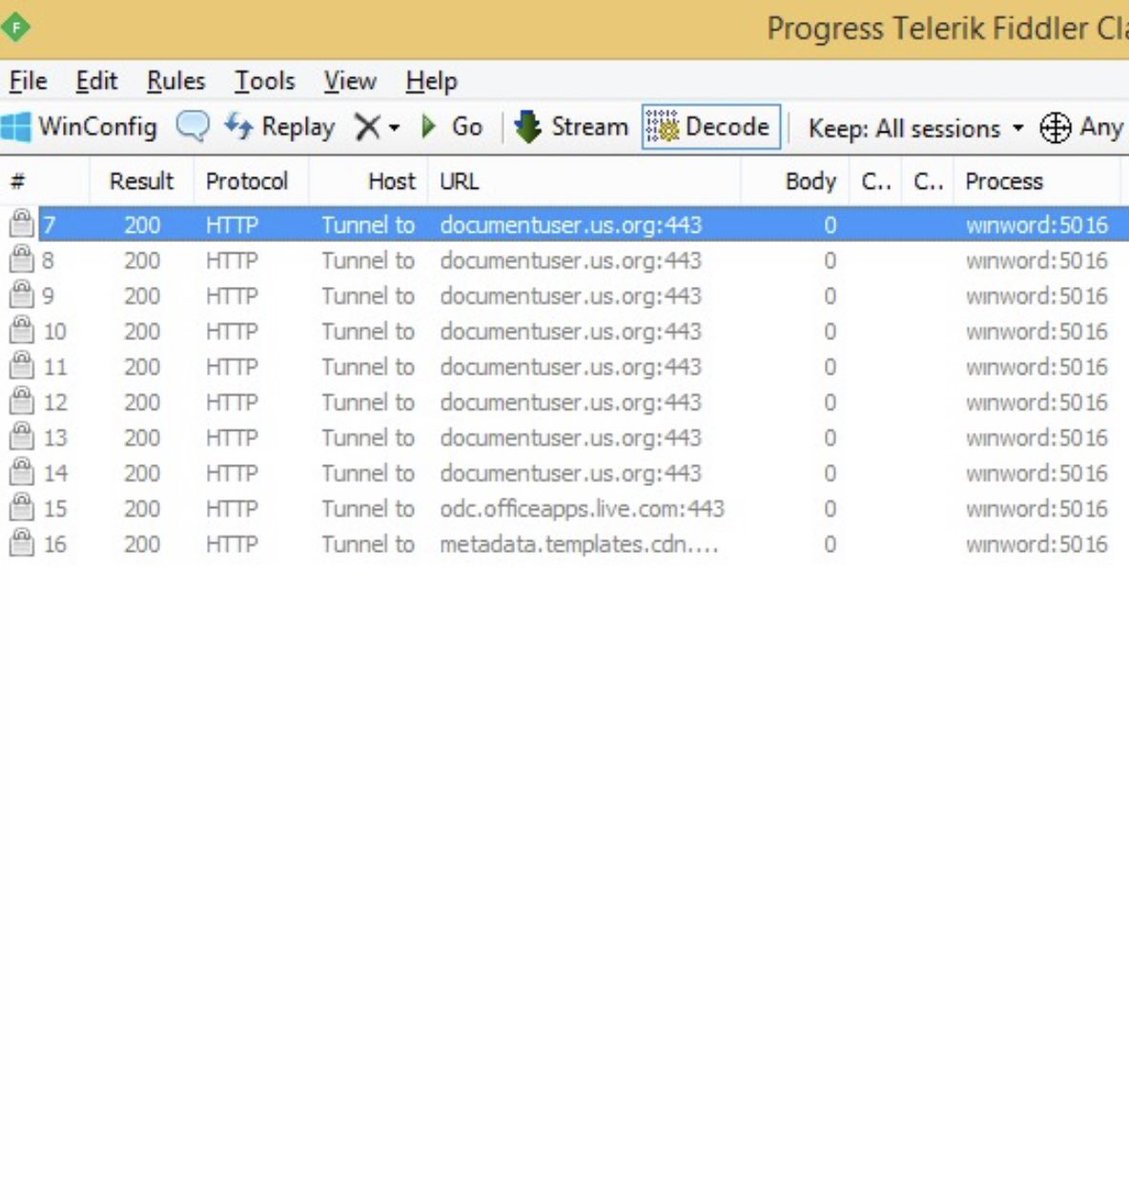
Task: Click the lock icon of session 15
Action: [20, 508]
